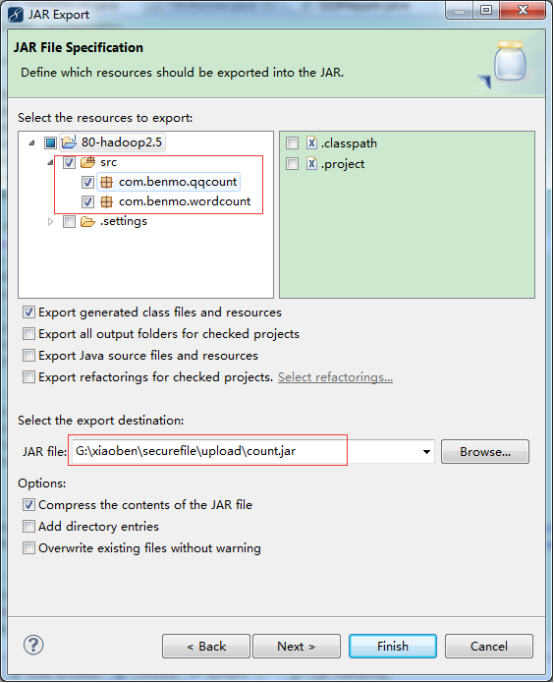Click the .classpath file icon
Image resolution: width=554 pixels, height=683 pixels.
(x=311, y=143)
